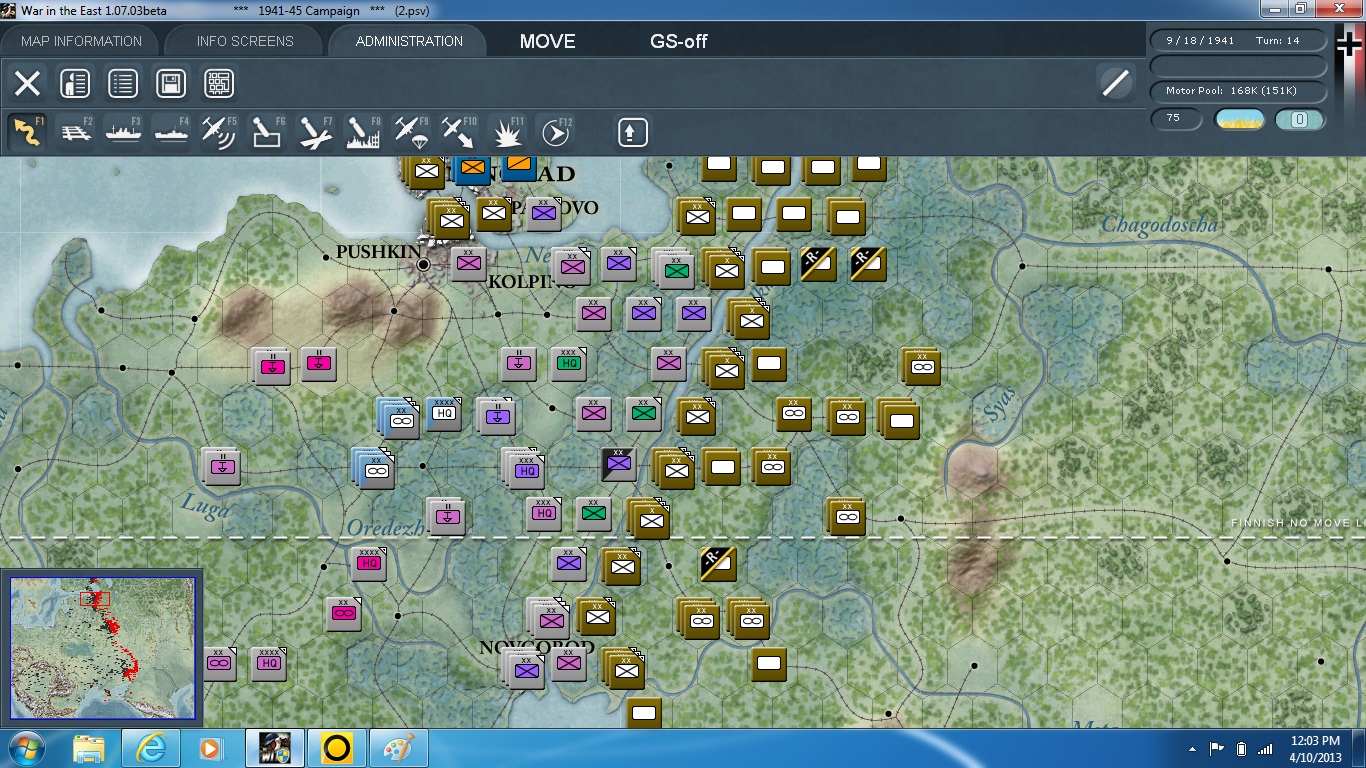The height and width of the screenshot is (768, 1366).
Task: Open Windows Explorer folder in taskbar
Action: click(x=89, y=748)
